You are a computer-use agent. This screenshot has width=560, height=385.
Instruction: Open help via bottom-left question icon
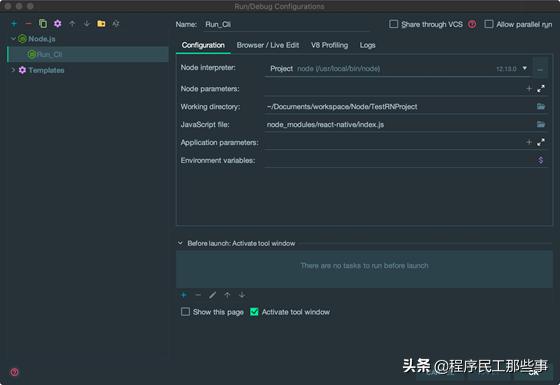tap(14, 372)
